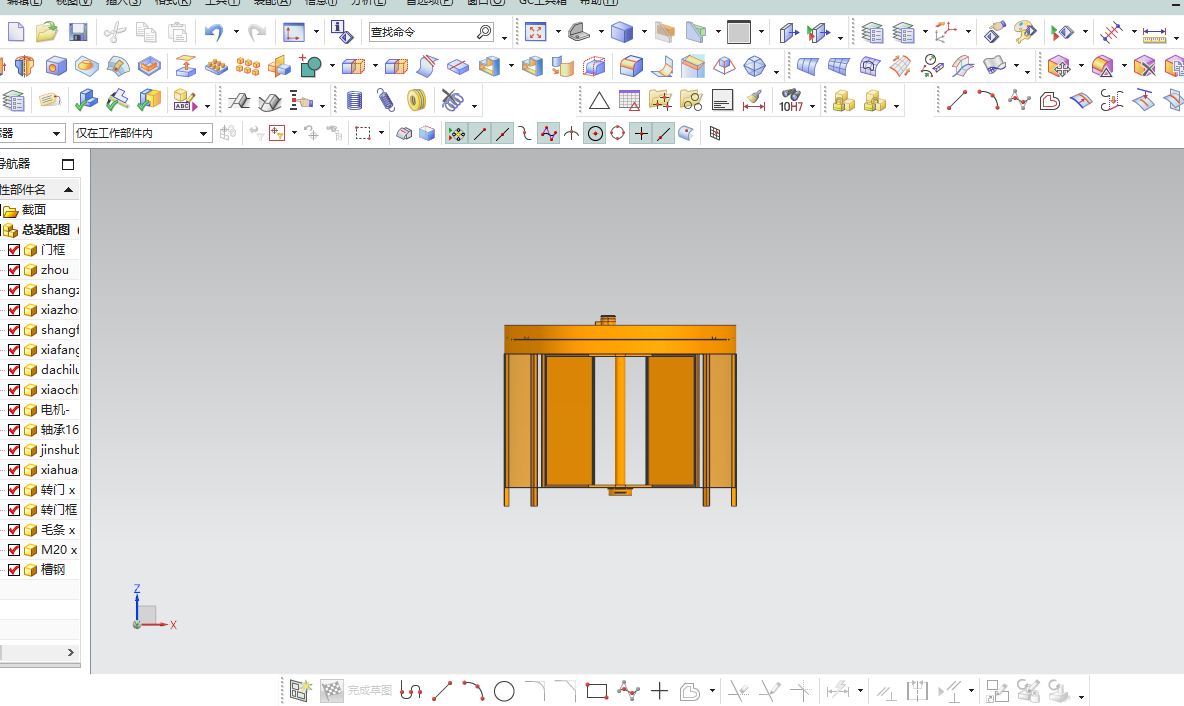This screenshot has width=1184, height=706.
Task: Open the Unite boolean dropdown arrow
Action: pos(332,66)
